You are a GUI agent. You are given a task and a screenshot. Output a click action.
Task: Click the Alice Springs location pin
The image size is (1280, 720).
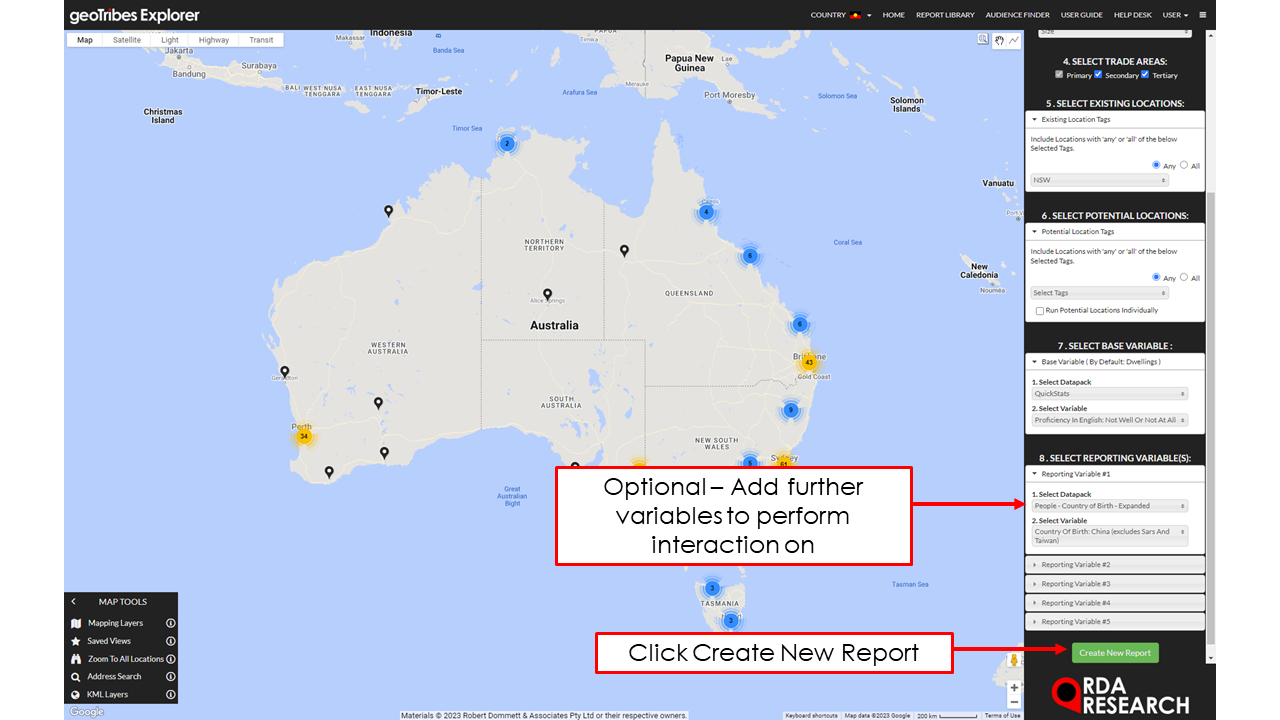pyautogui.click(x=547, y=295)
